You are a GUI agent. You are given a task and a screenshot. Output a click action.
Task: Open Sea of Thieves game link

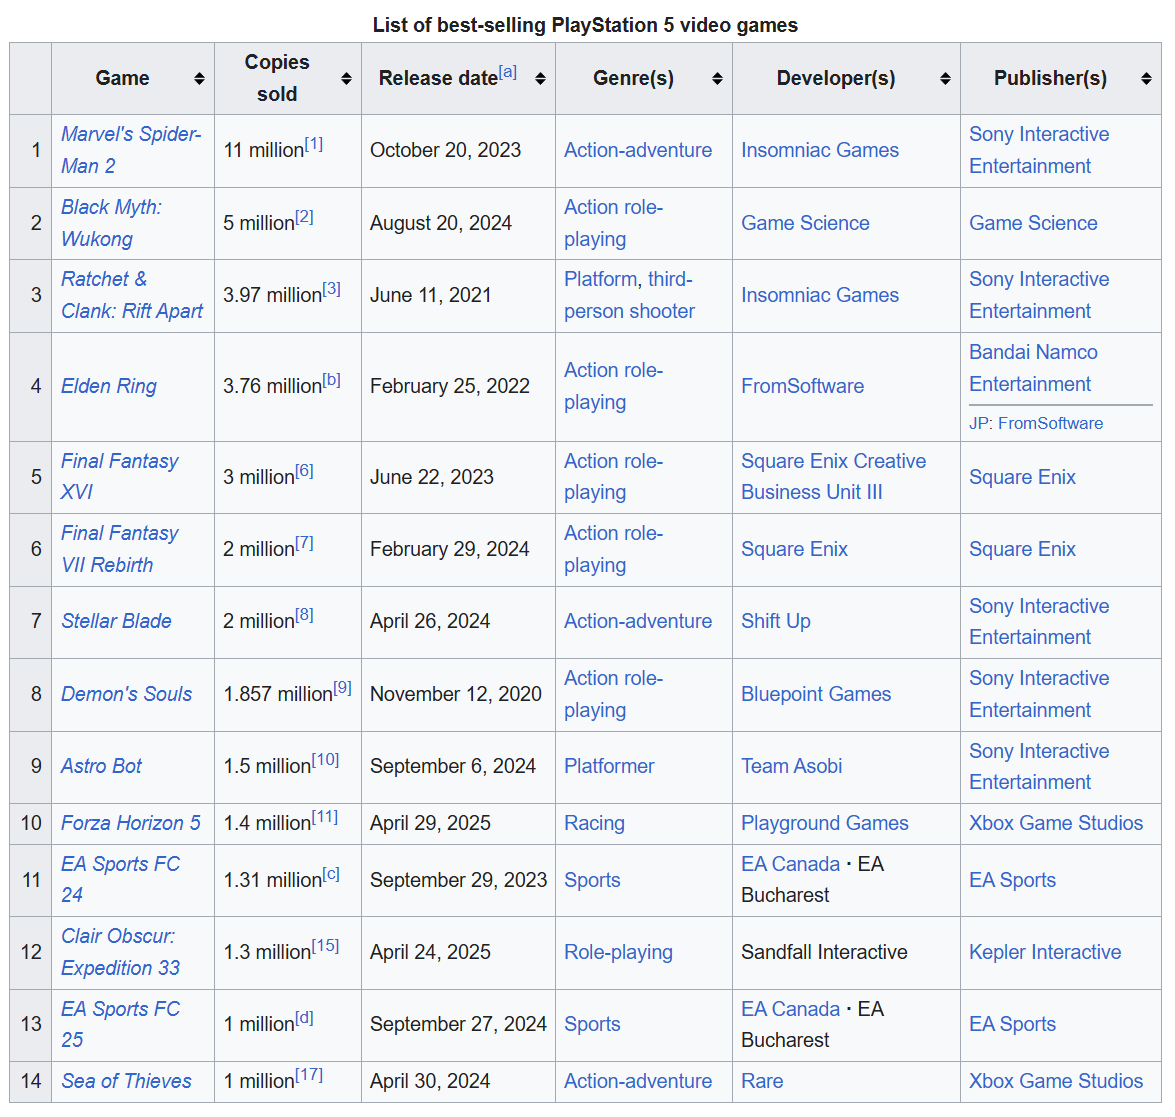pyautogui.click(x=126, y=1081)
